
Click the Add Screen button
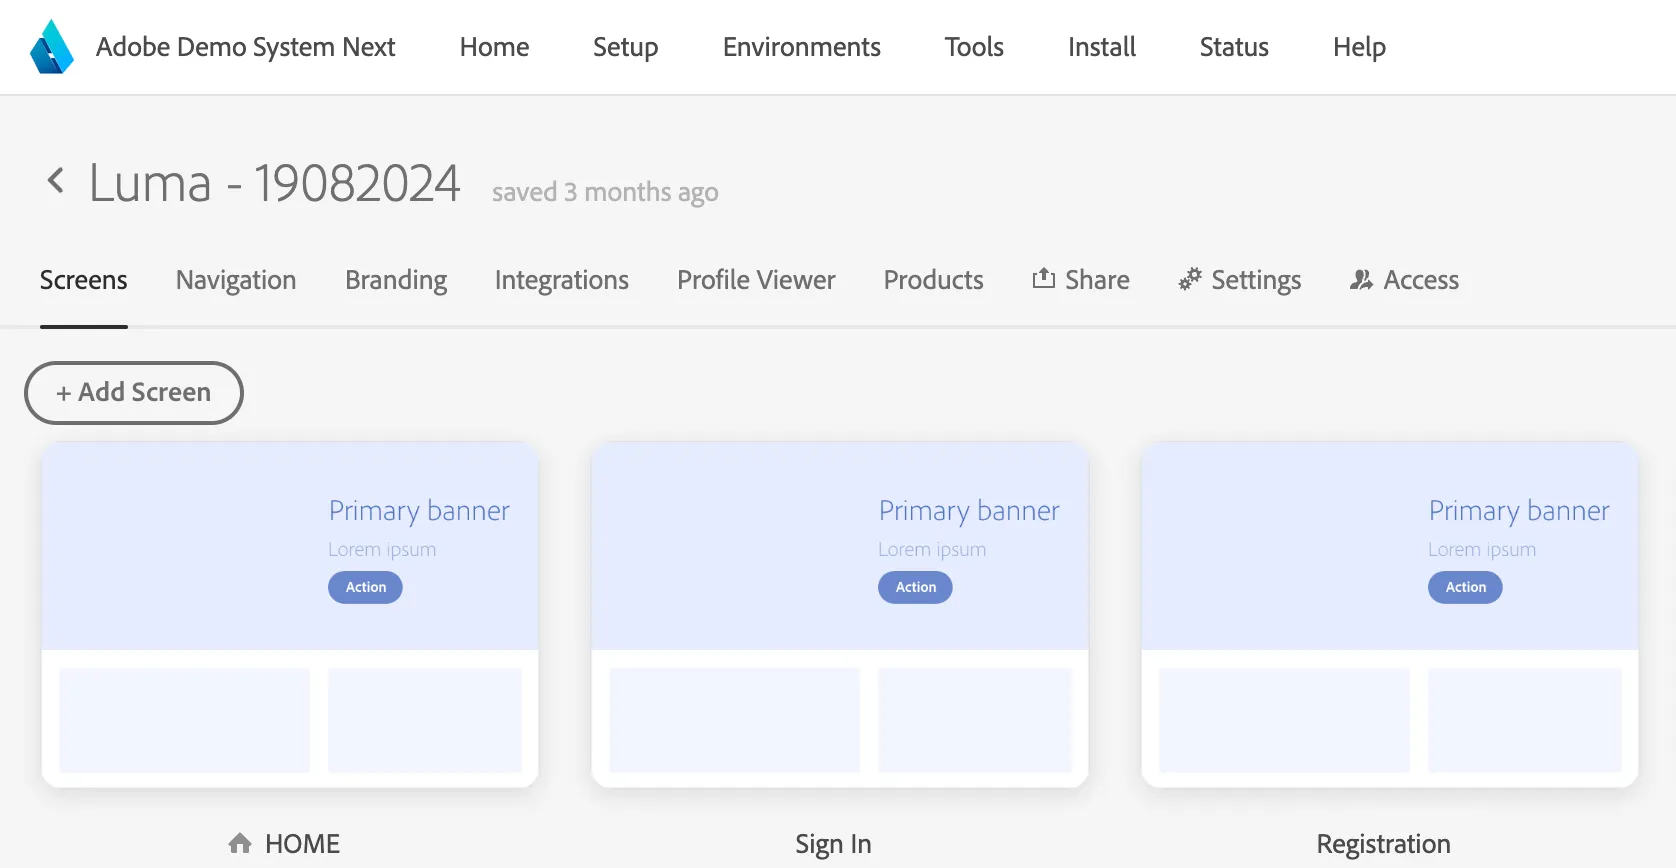[x=134, y=393]
